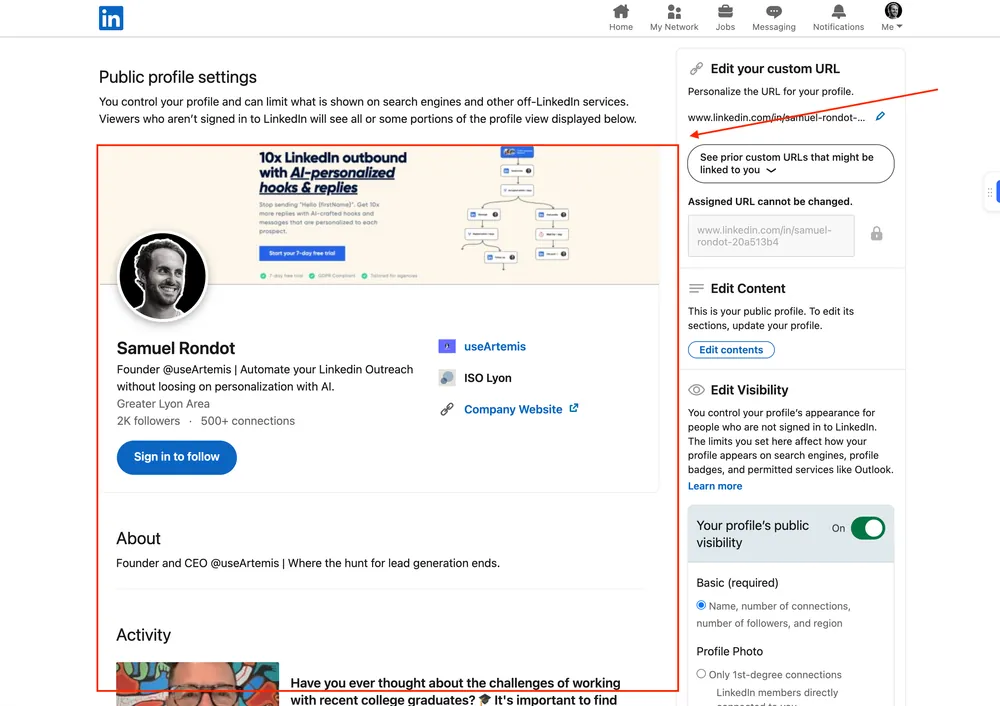Click the link icon beside Company Website
The height and width of the screenshot is (706, 1000).
pyautogui.click(x=447, y=409)
